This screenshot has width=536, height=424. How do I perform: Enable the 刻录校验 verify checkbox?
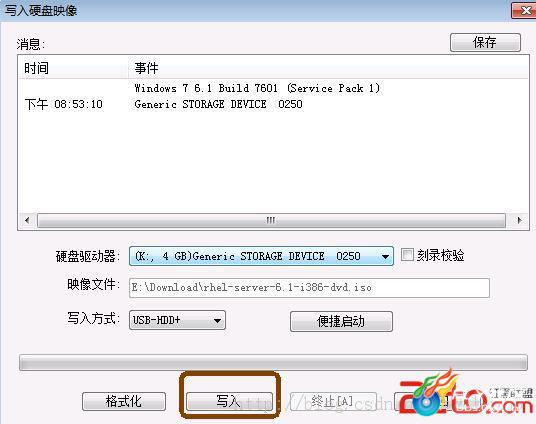407,255
